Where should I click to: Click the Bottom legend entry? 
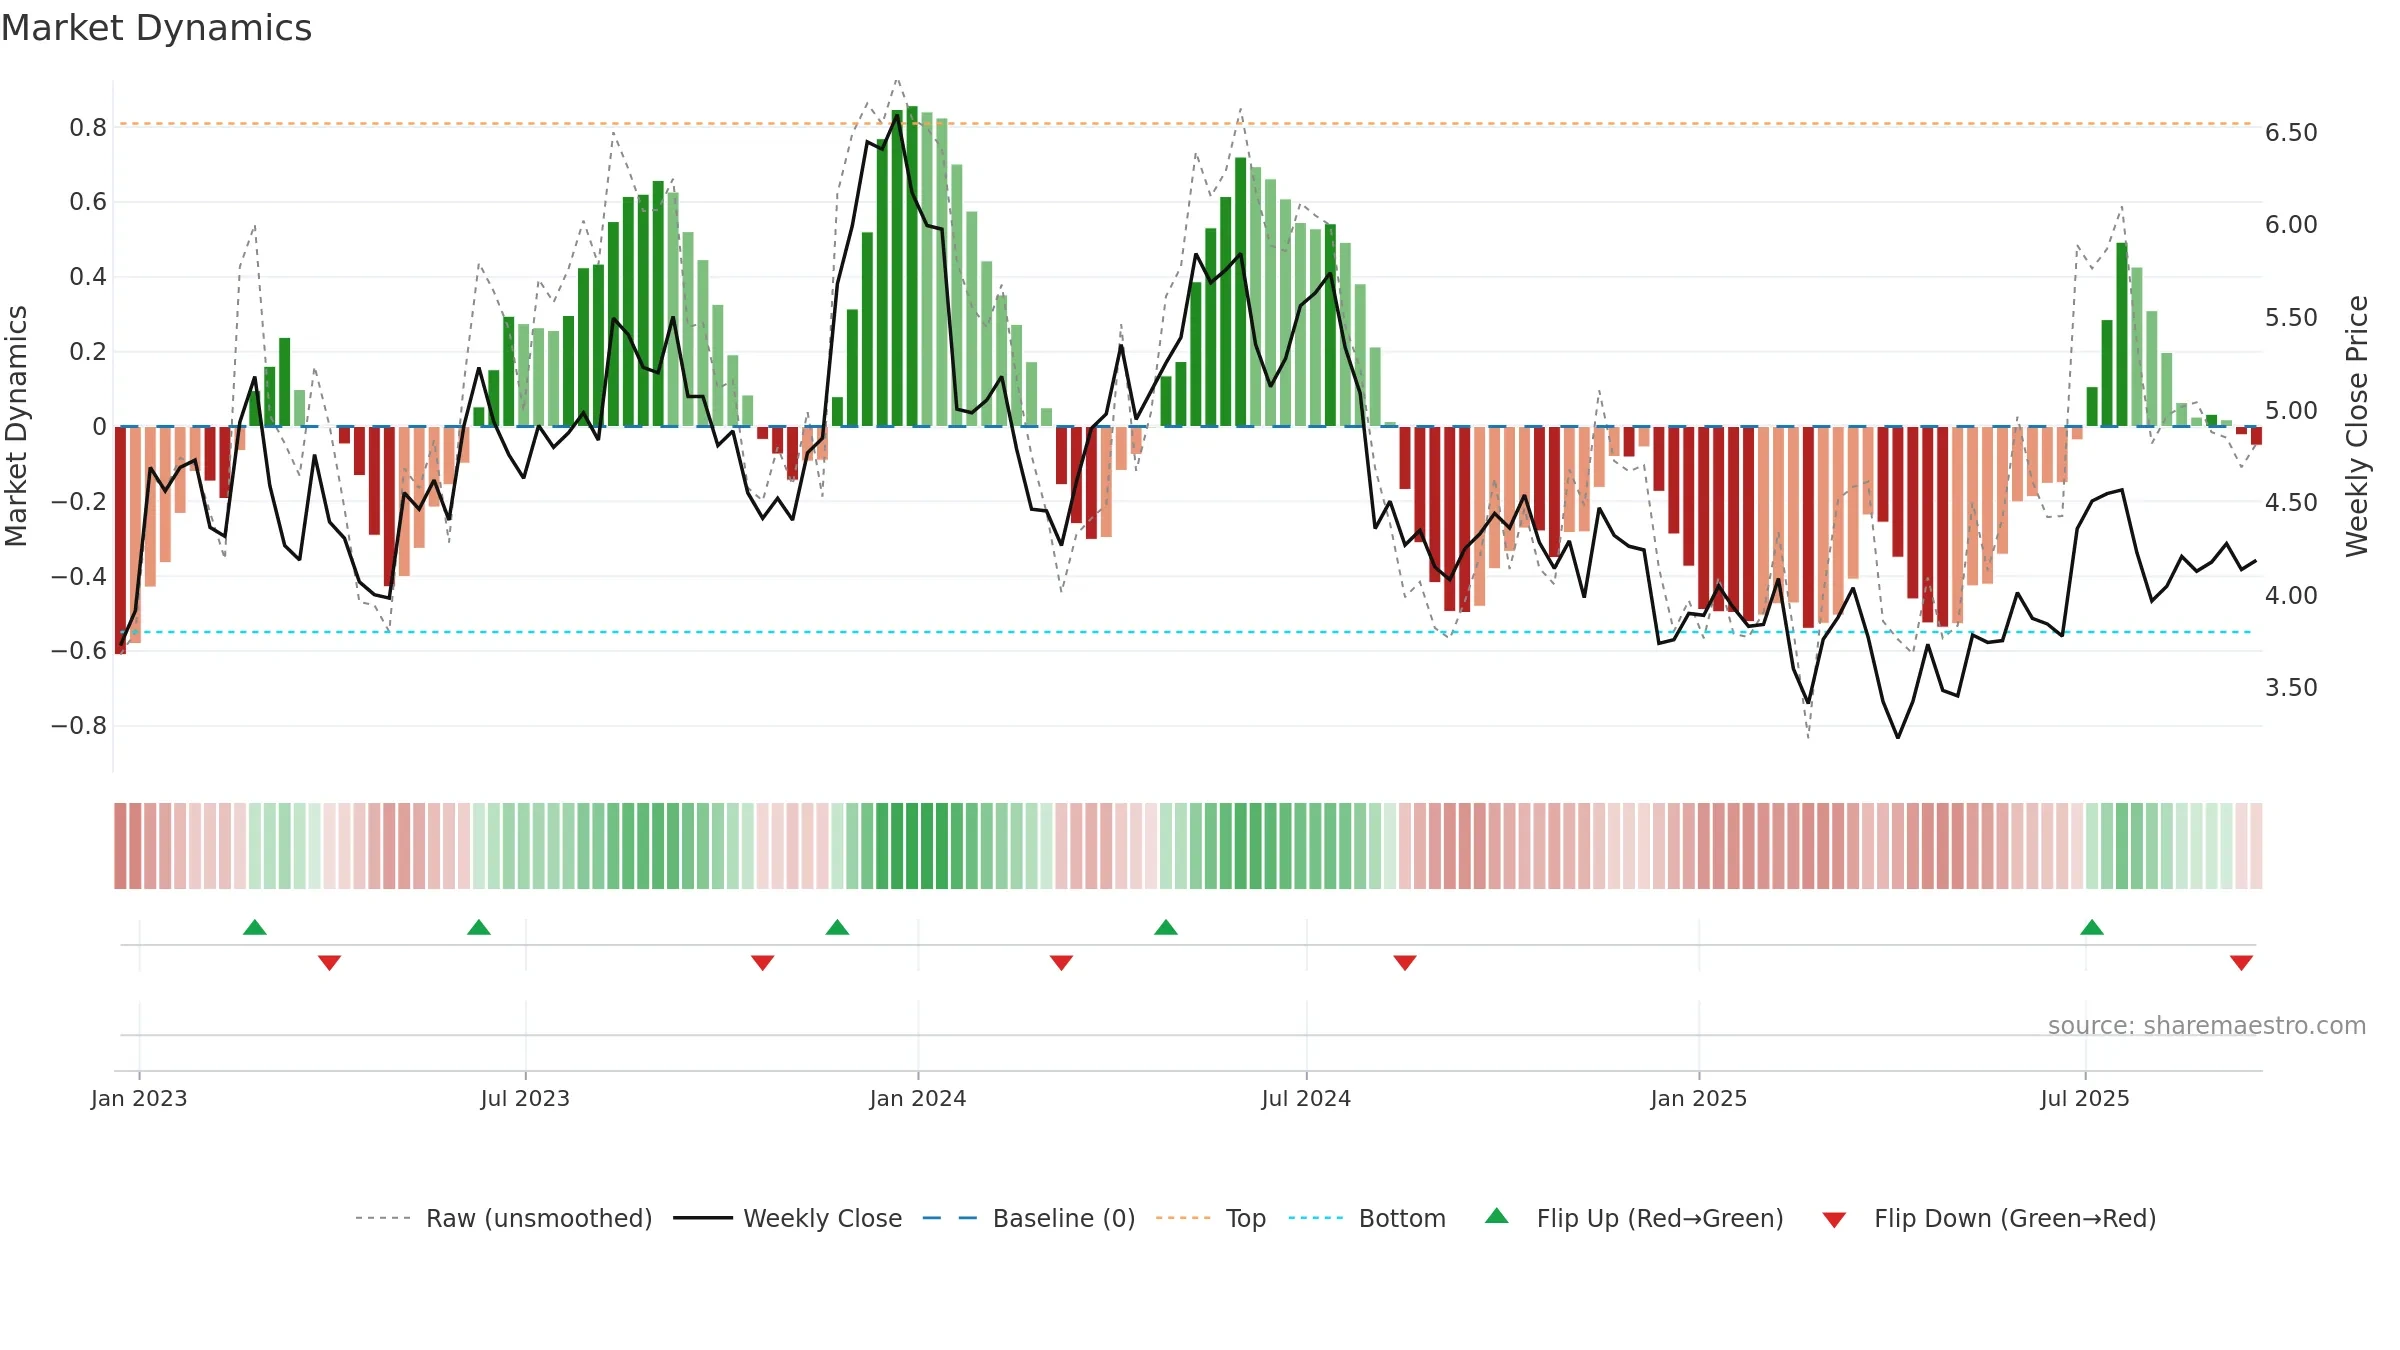pos(1367,1218)
